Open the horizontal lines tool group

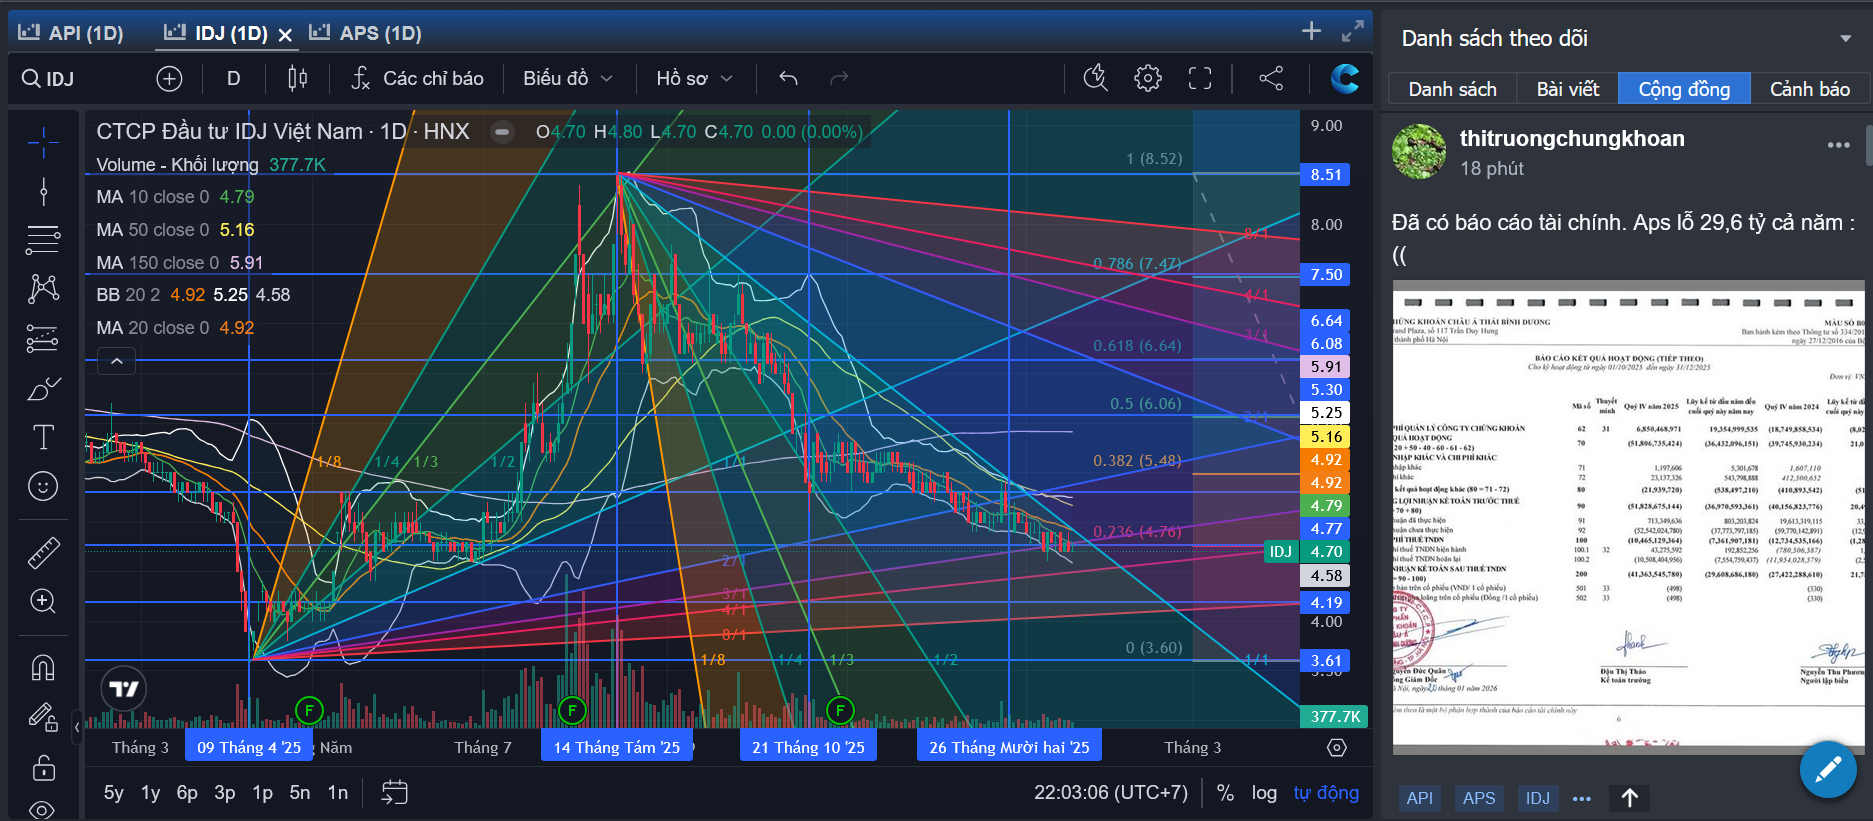point(43,240)
